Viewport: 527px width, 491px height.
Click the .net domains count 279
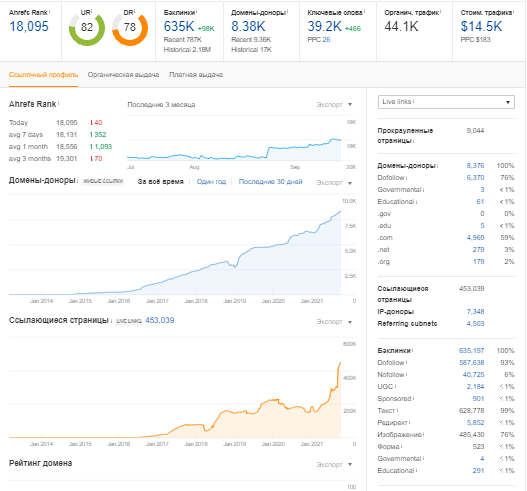tap(478, 250)
